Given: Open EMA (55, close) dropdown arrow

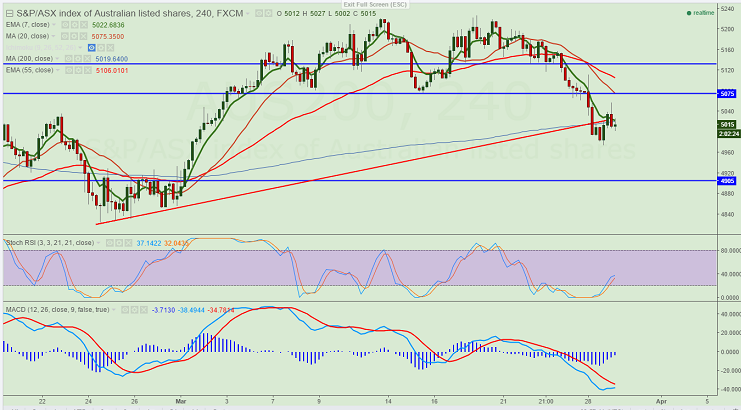Looking at the screenshot, I should [x=58, y=70].
